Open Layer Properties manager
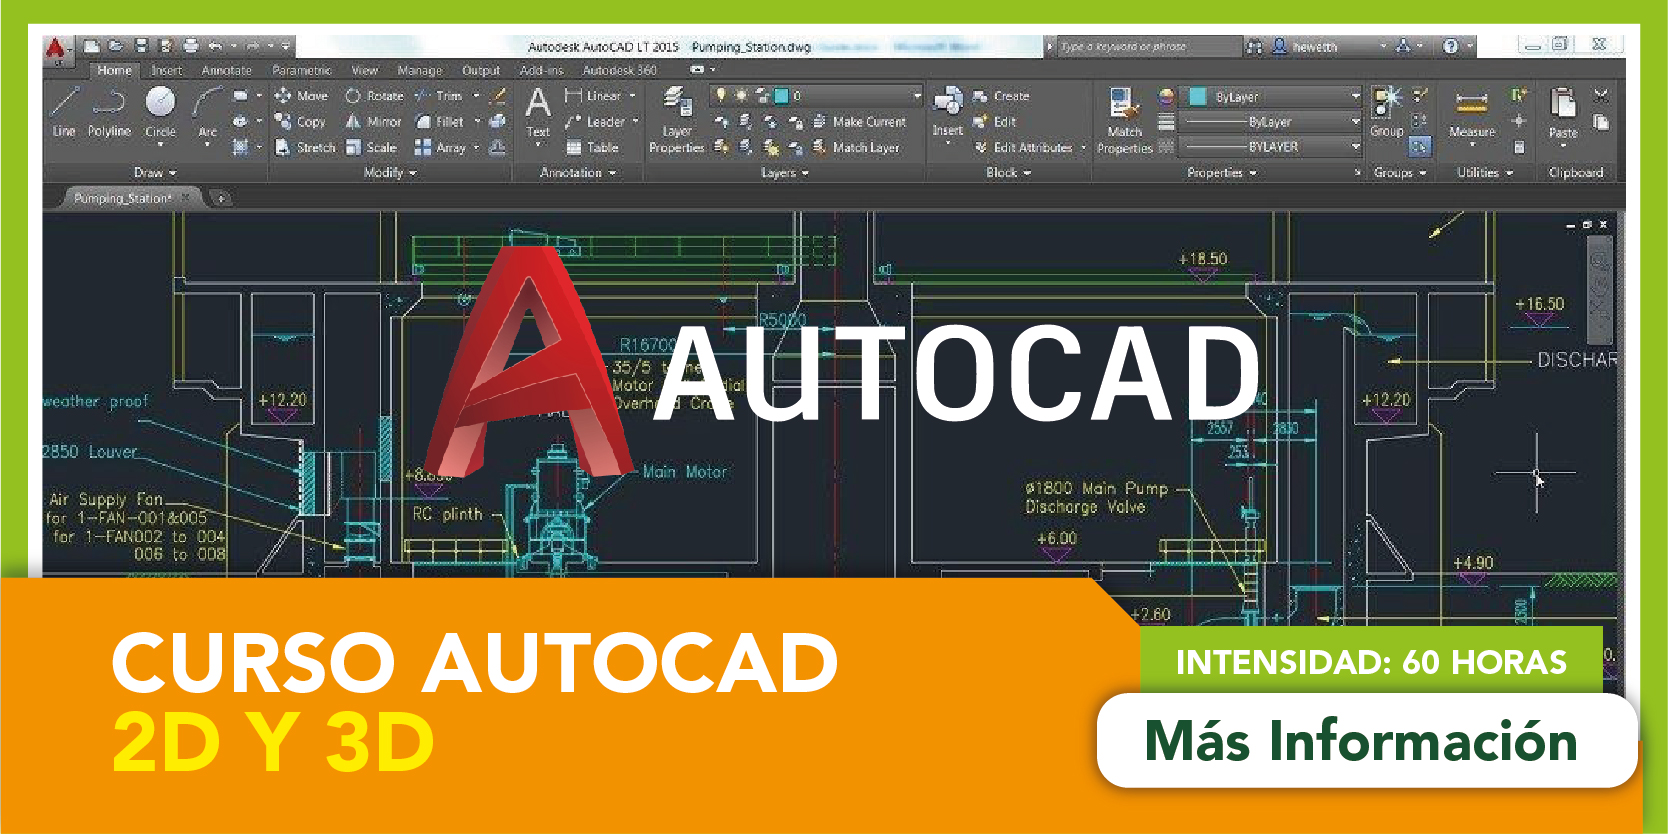1668x834 pixels. [x=677, y=120]
